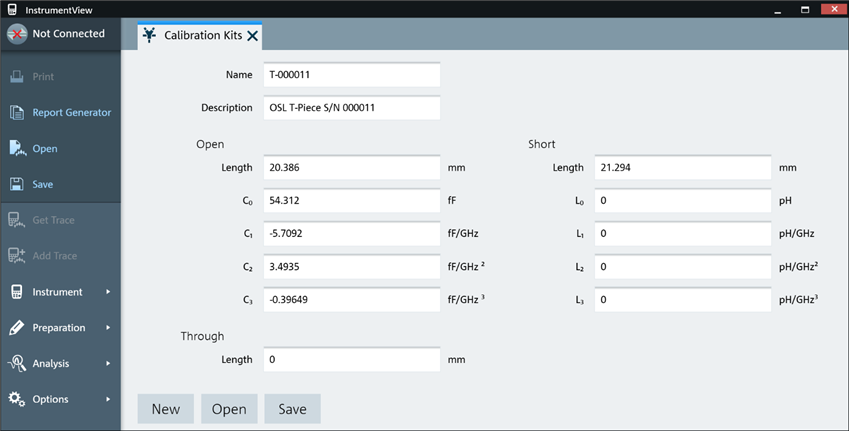
Task: Click the Options gears icon
Action: (17, 399)
